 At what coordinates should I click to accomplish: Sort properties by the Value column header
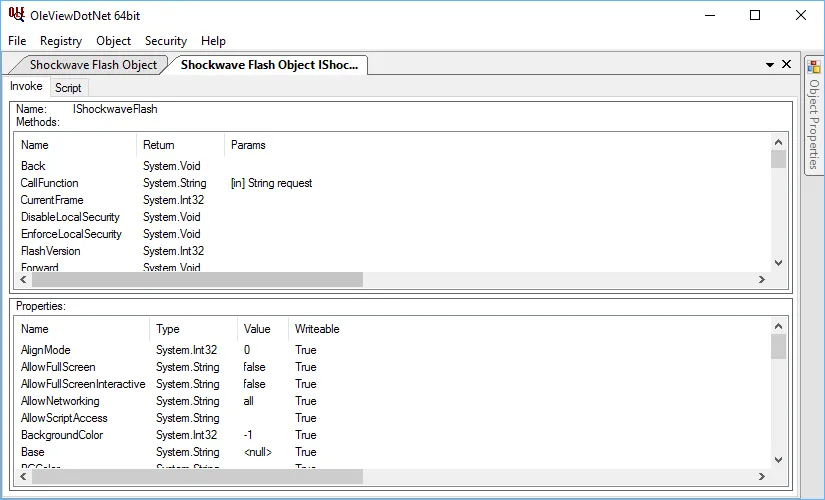(263, 329)
